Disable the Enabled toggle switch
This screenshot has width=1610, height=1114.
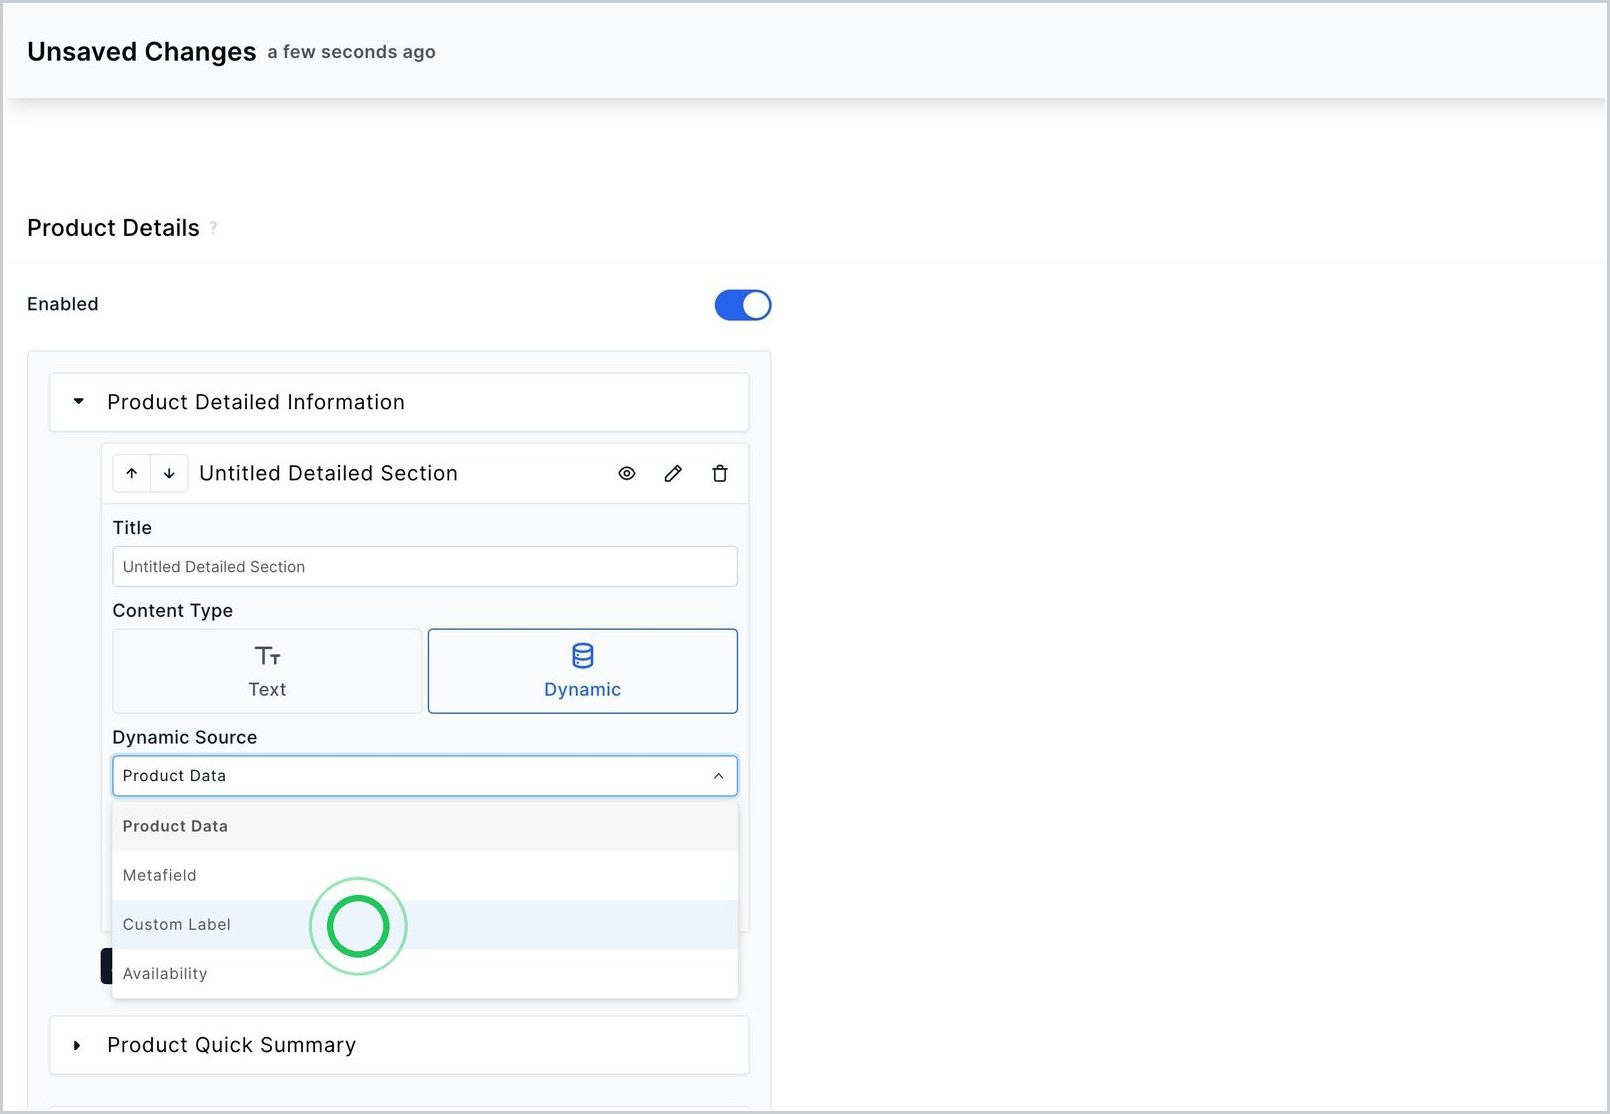743,305
